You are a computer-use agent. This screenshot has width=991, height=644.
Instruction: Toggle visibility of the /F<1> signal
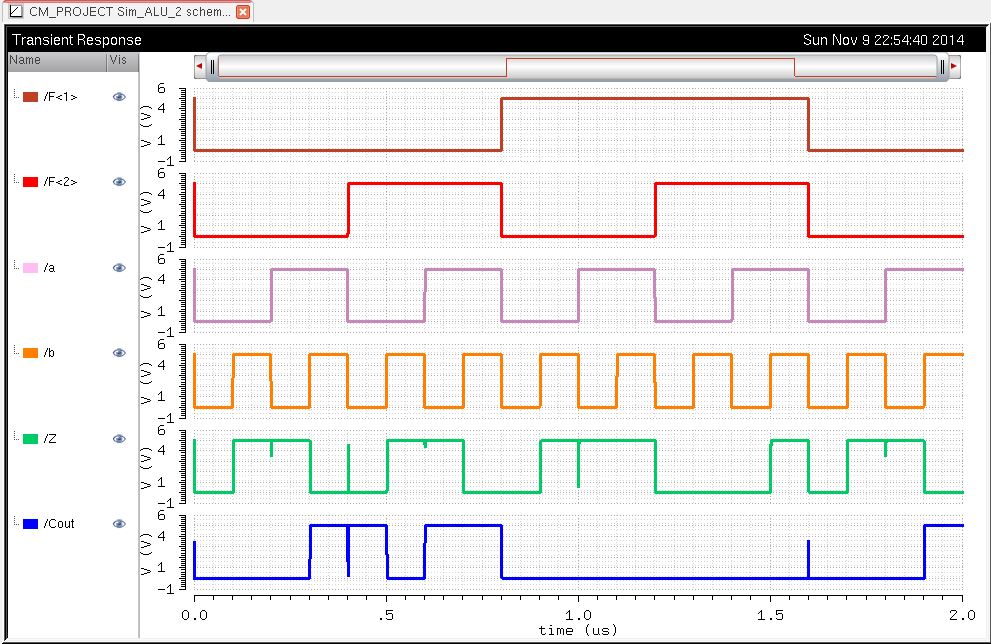click(119, 97)
